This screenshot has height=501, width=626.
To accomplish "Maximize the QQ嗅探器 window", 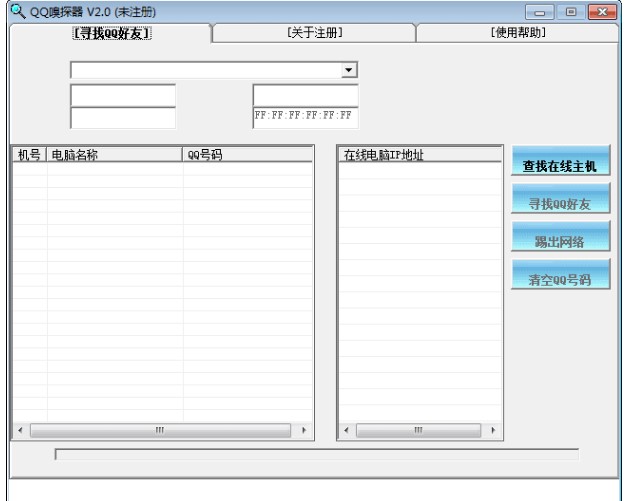I will point(571,12).
